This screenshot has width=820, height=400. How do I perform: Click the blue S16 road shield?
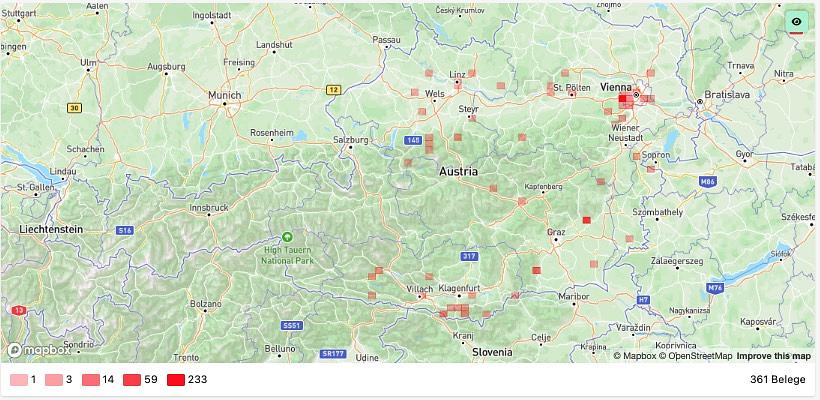coord(125,230)
